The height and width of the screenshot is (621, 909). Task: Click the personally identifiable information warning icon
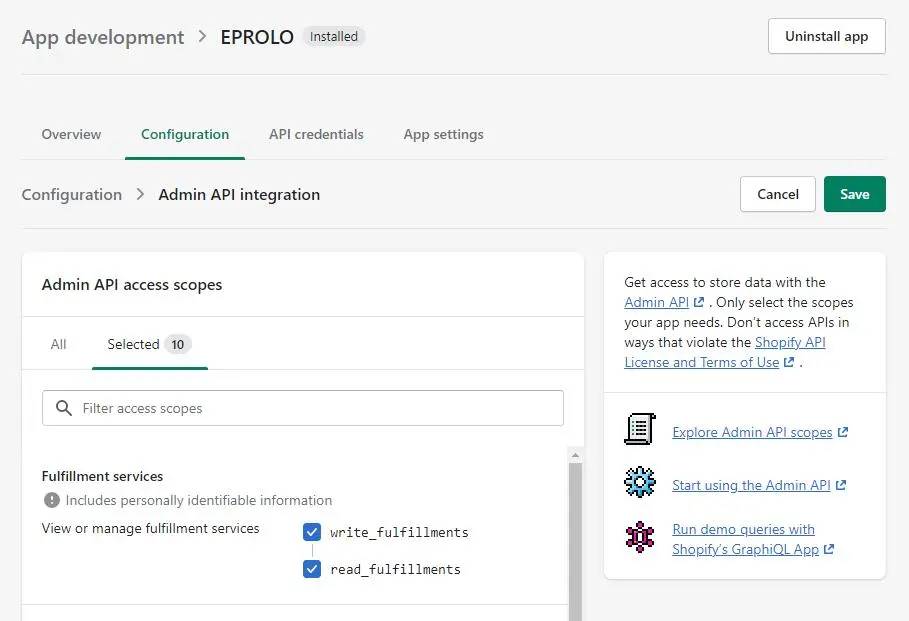52,500
